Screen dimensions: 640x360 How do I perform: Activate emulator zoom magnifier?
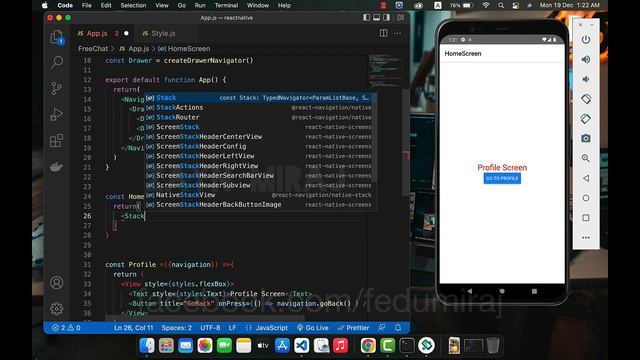tap(585, 158)
